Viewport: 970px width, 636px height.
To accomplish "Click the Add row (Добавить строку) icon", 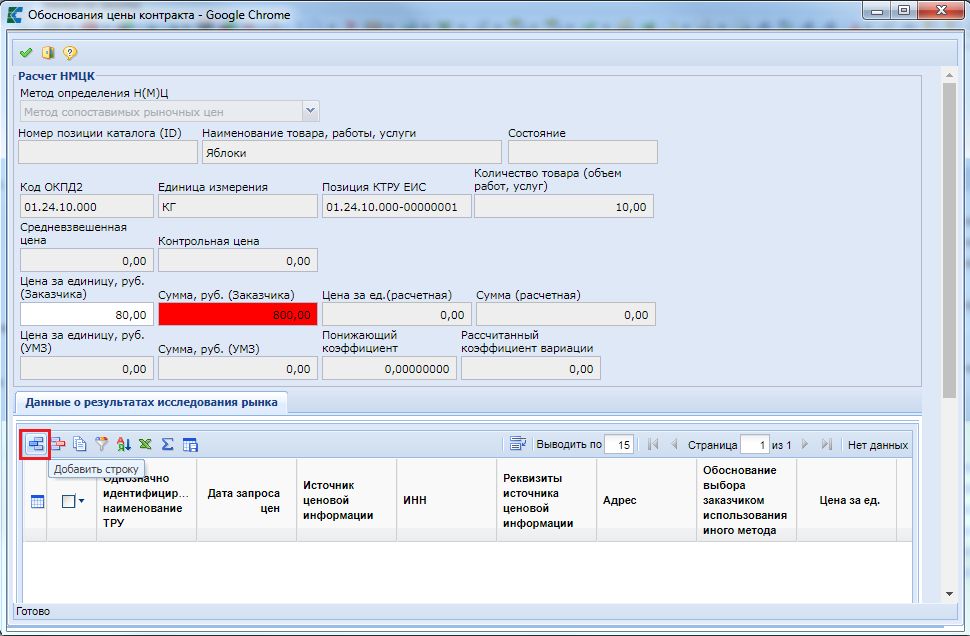I will 36,444.
